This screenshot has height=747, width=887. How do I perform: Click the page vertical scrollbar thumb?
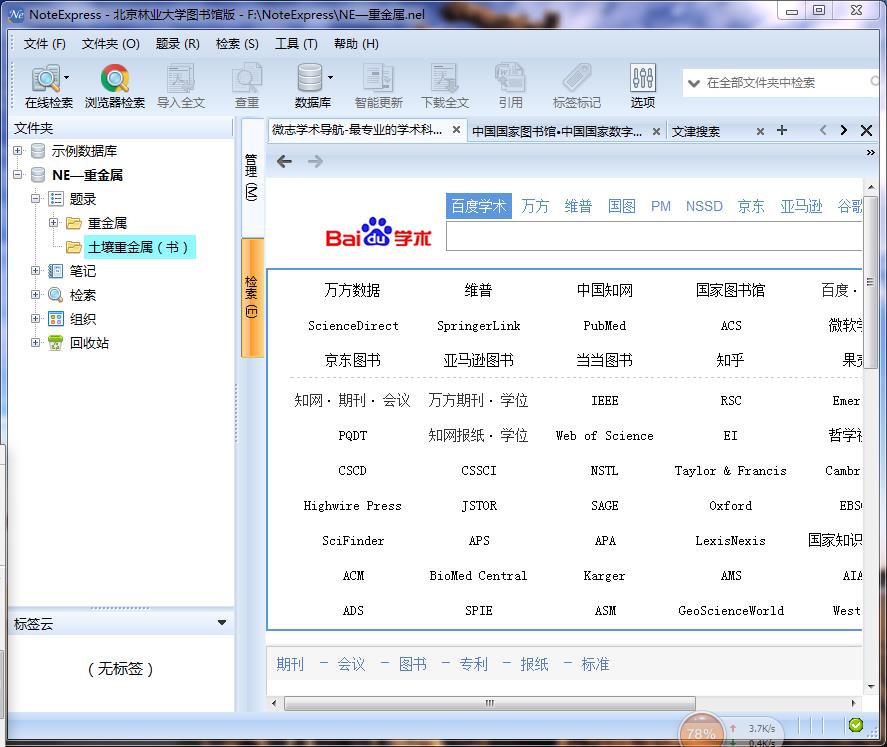pos(871,282)
